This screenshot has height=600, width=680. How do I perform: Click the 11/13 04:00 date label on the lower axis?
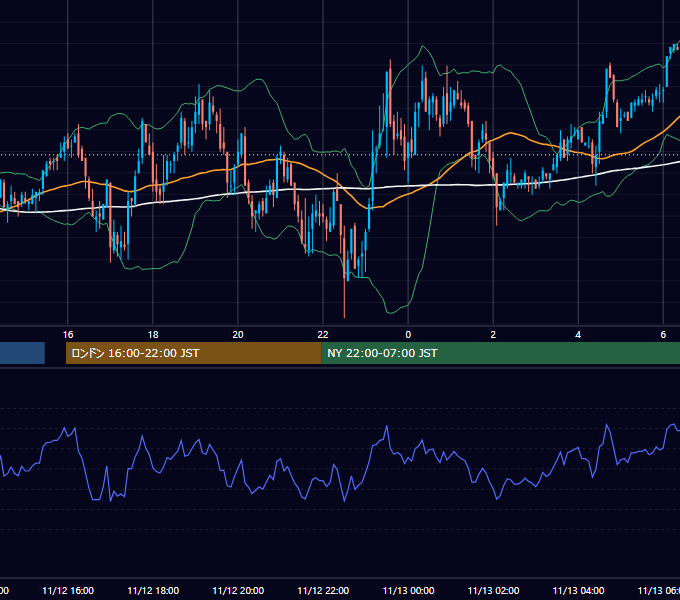coord(578,591)
